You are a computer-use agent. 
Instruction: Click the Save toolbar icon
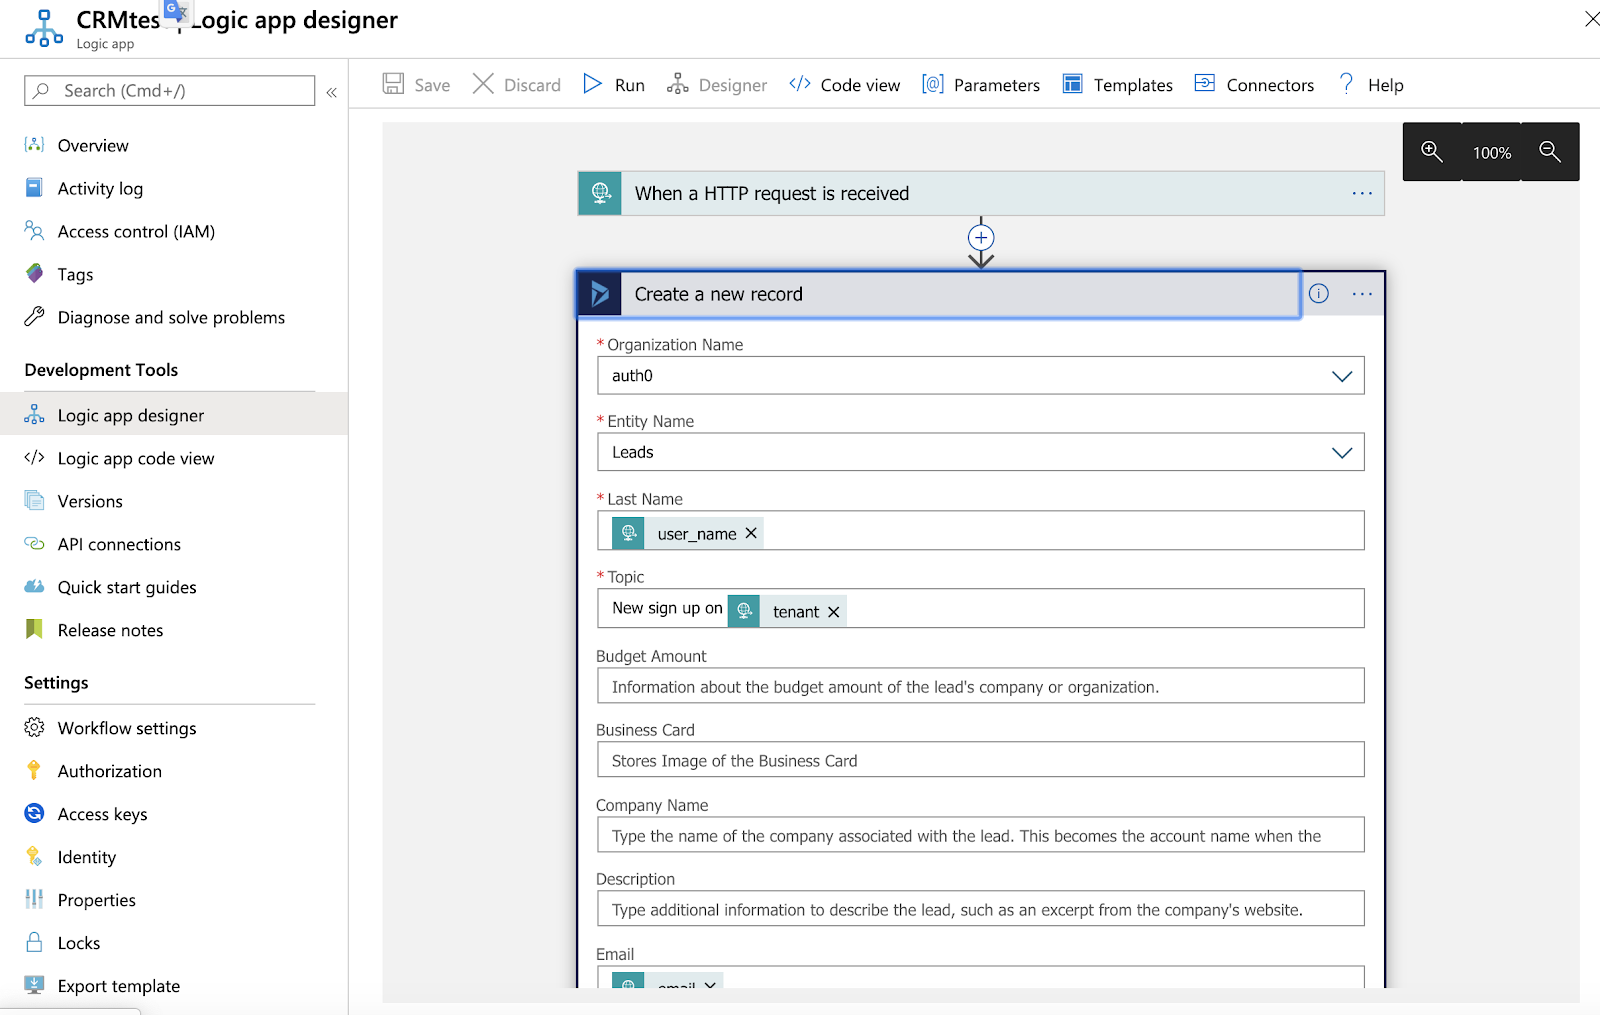(393, 84)
